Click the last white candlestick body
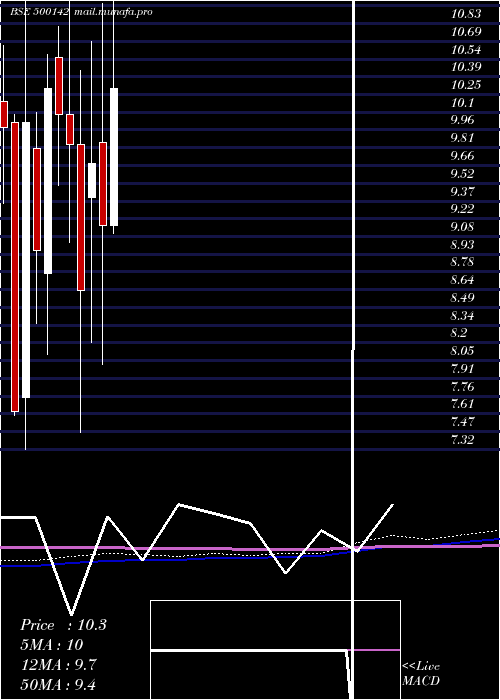Viewport: 500px width, 700px height. (114, 157)
